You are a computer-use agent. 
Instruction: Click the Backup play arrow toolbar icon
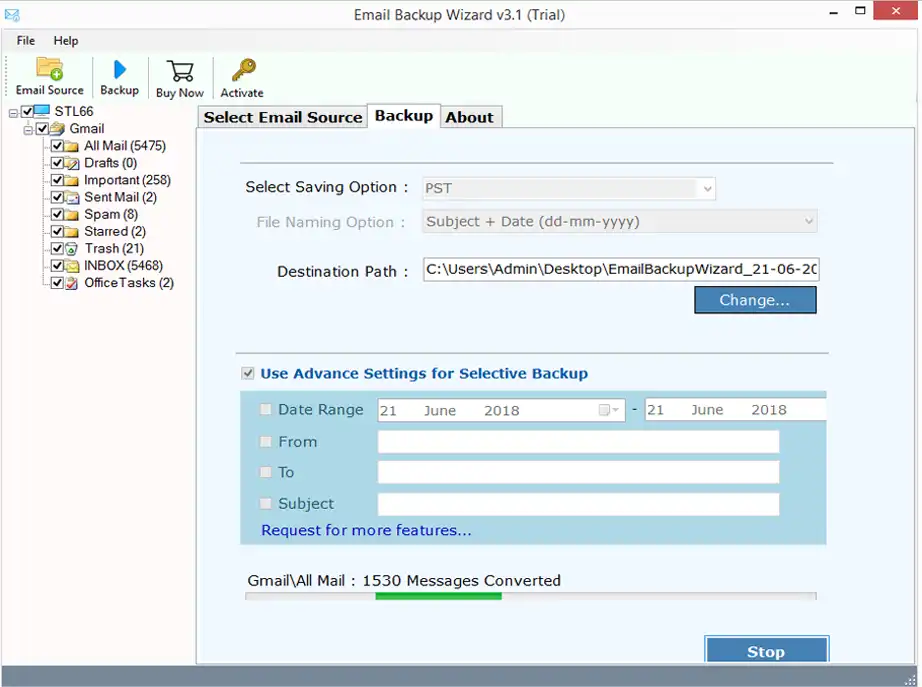(x=119, y=69)
